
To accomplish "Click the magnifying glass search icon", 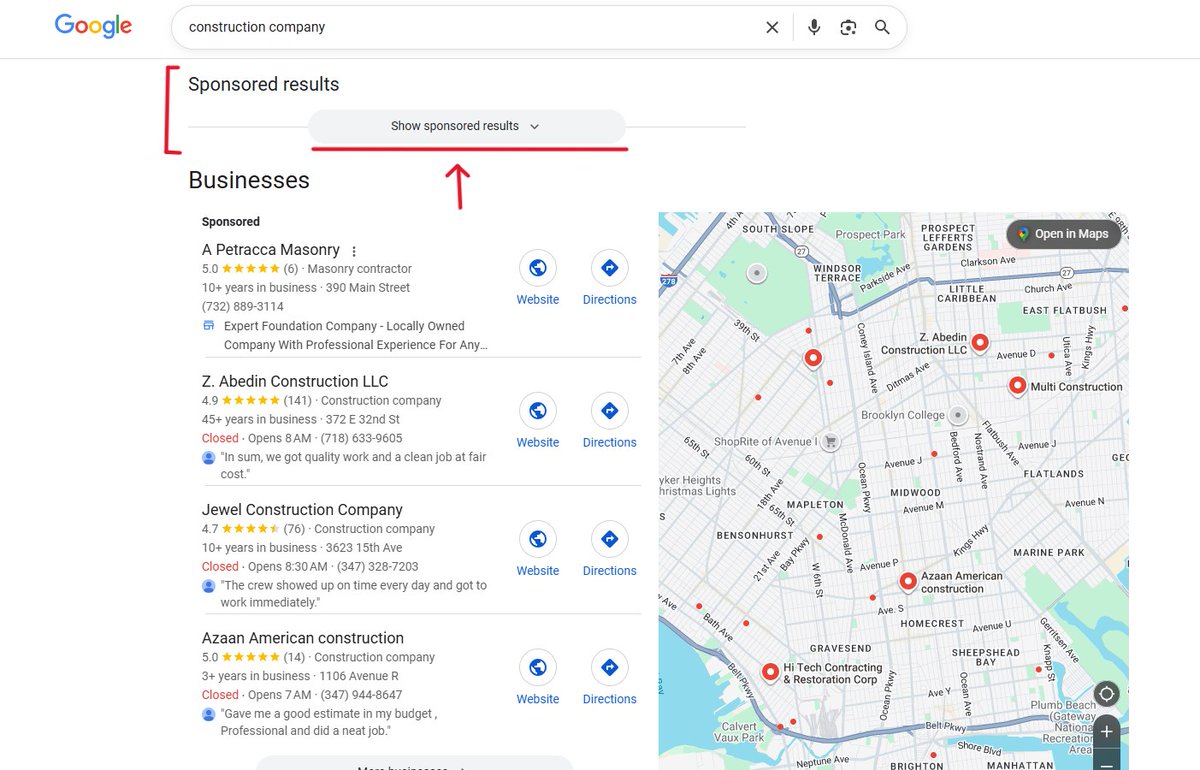I will click(882, 28).
